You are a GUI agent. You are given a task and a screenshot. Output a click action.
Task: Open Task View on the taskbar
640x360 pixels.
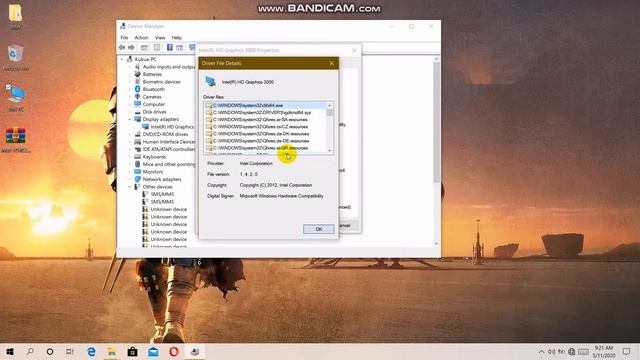point(70,351)
